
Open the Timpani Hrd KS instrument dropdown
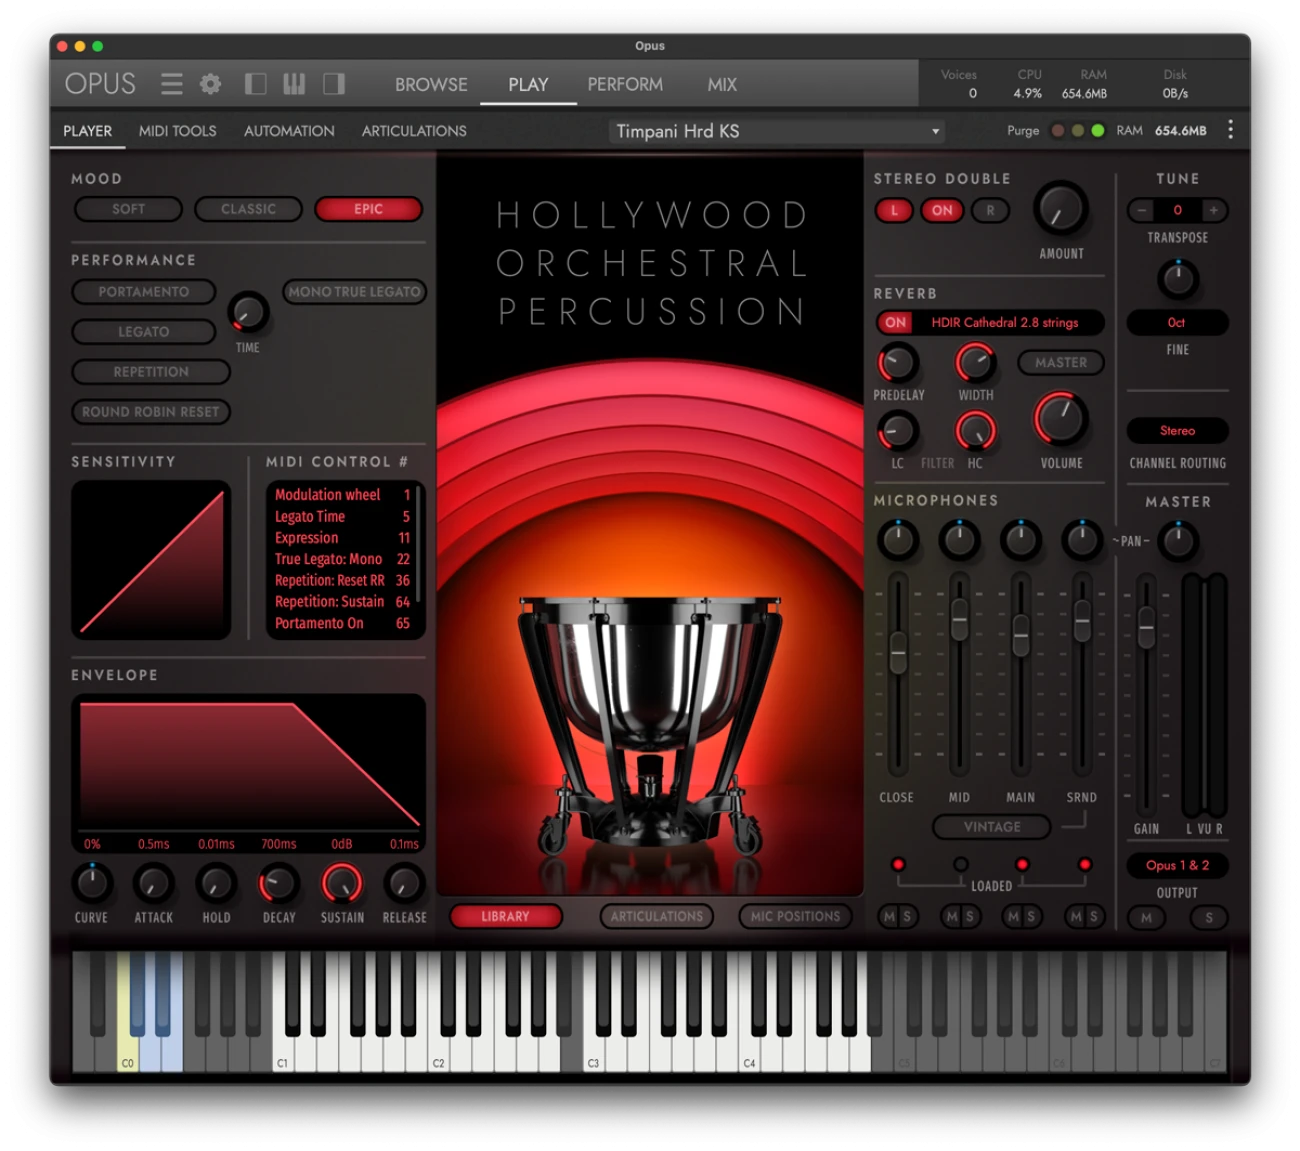point(778,131)
